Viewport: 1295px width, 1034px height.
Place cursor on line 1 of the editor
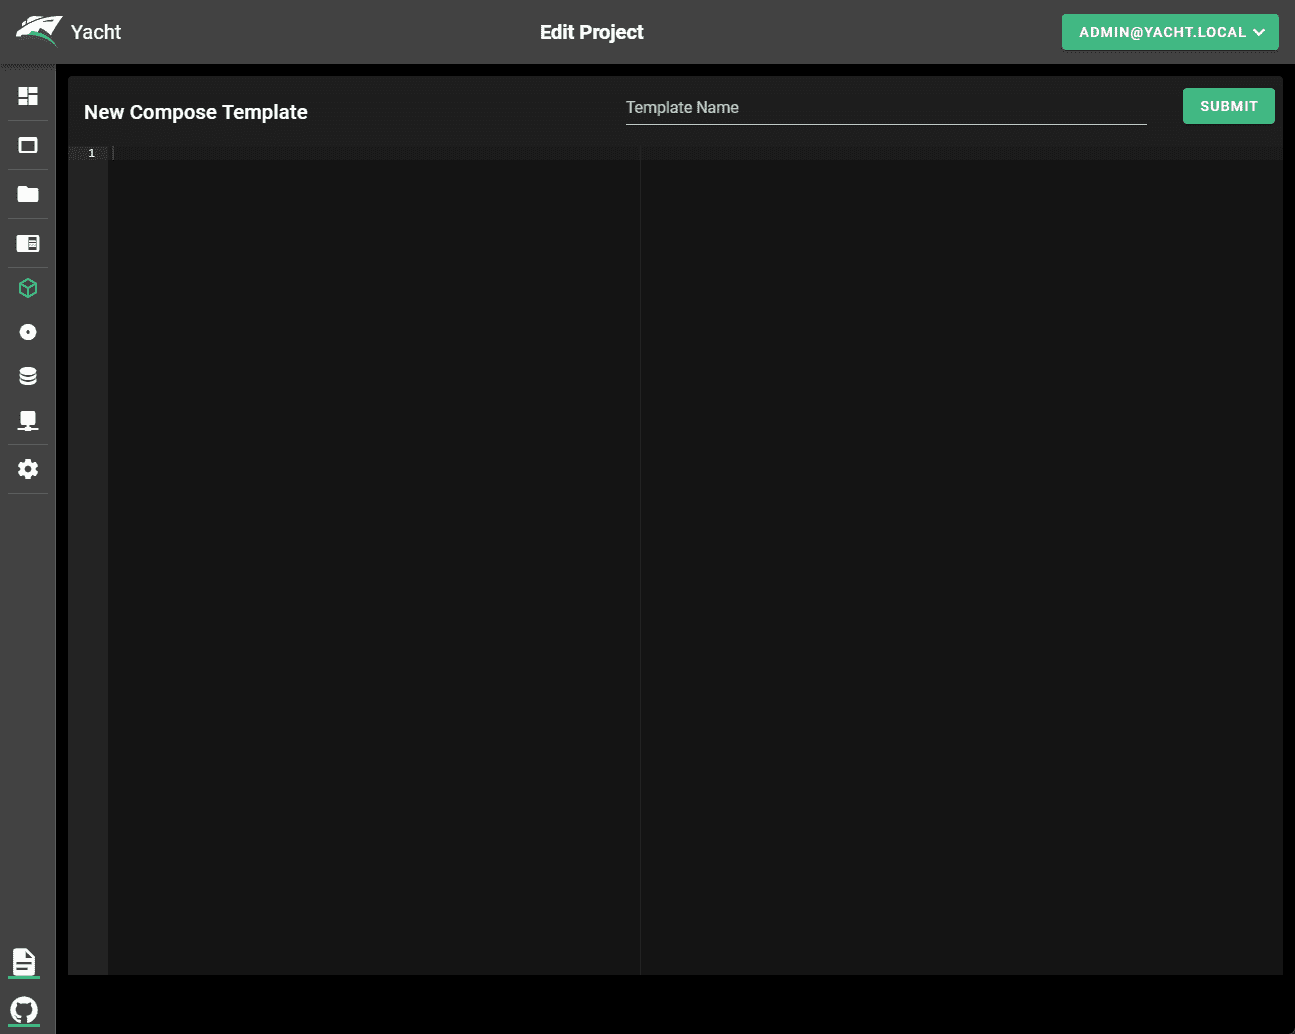(x=695, y=153)
